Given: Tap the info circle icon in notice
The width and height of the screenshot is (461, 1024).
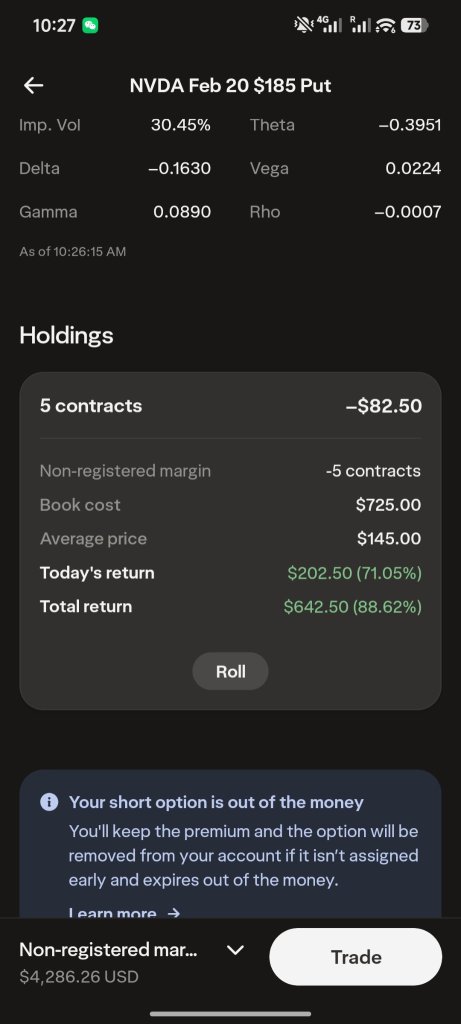Looking at the screenshot, I should click(x=49, y=802).
